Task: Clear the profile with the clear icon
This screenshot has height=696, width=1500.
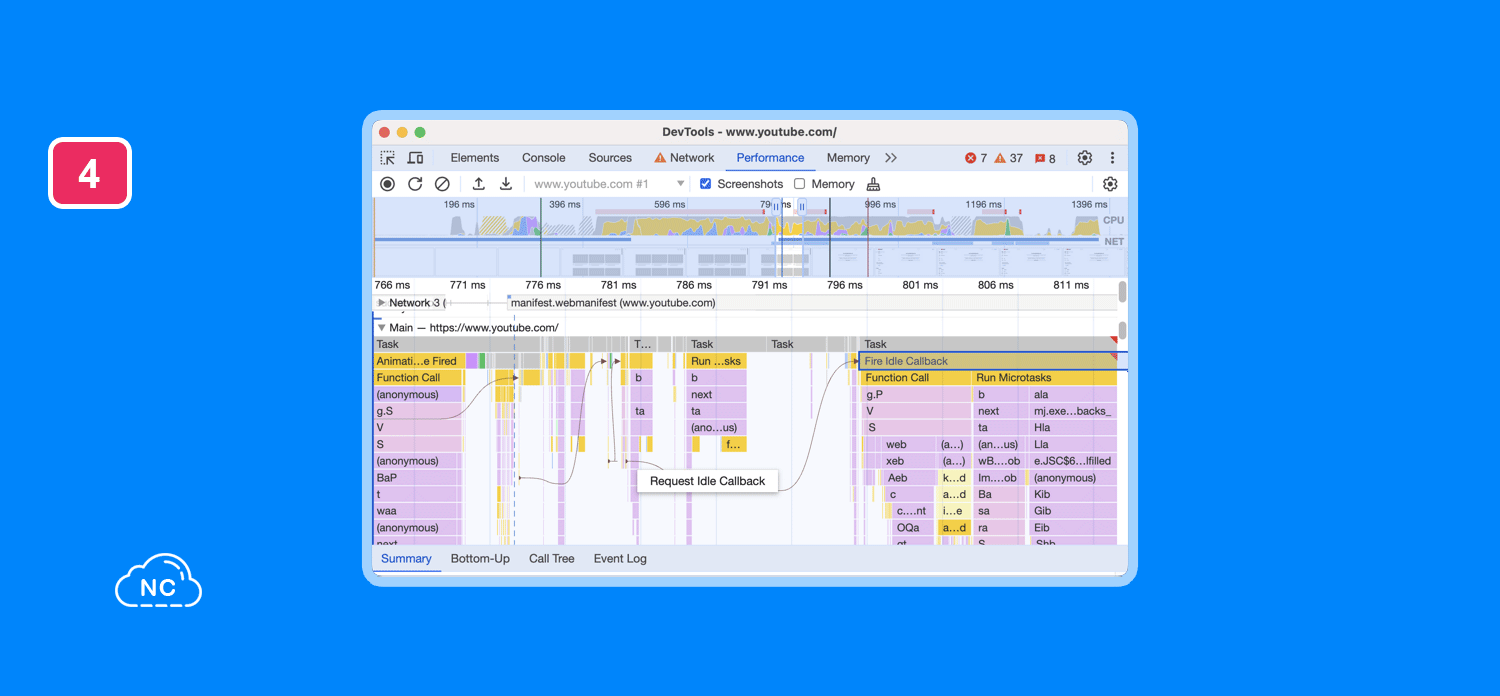Action: [442, 184]
